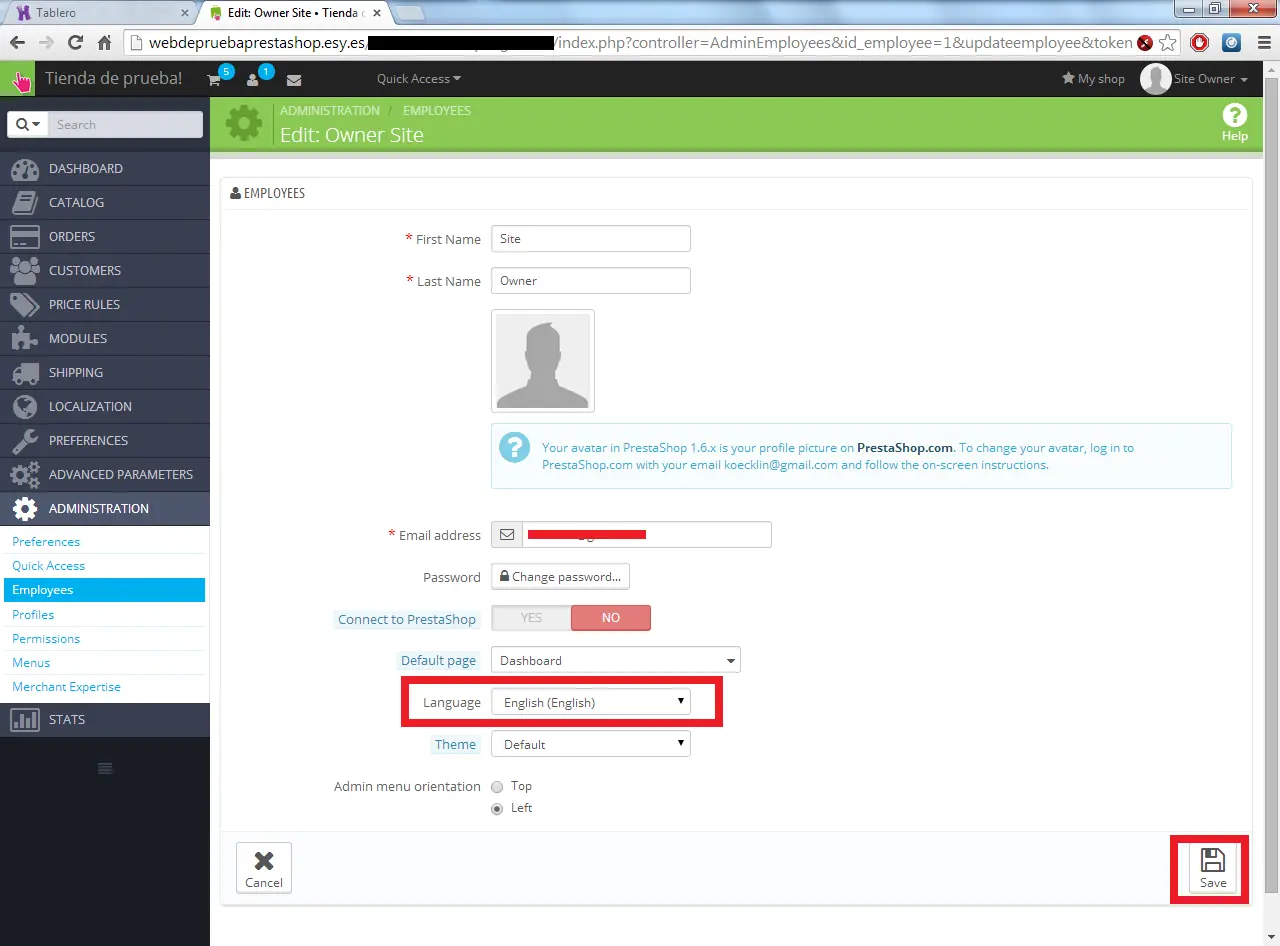This screenshot has height=946, width=1280.
Task: Open the Catalog section
Action: pos(105,202)
